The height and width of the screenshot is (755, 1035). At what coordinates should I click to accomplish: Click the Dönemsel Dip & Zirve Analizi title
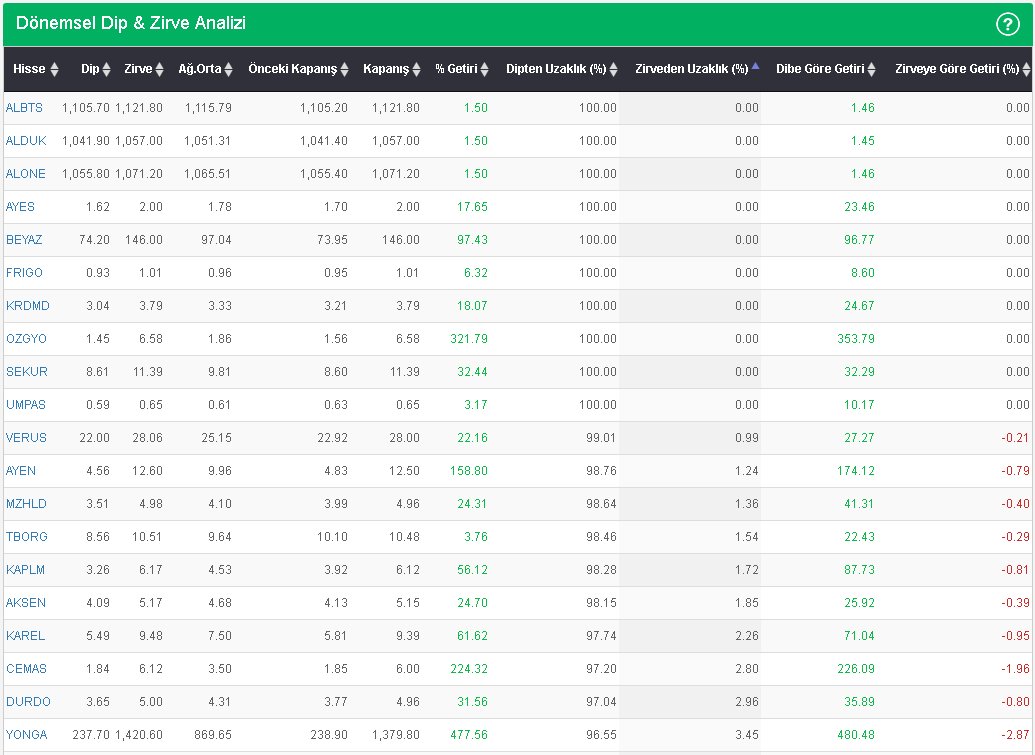pyautogui.click(x=131, y=23)
